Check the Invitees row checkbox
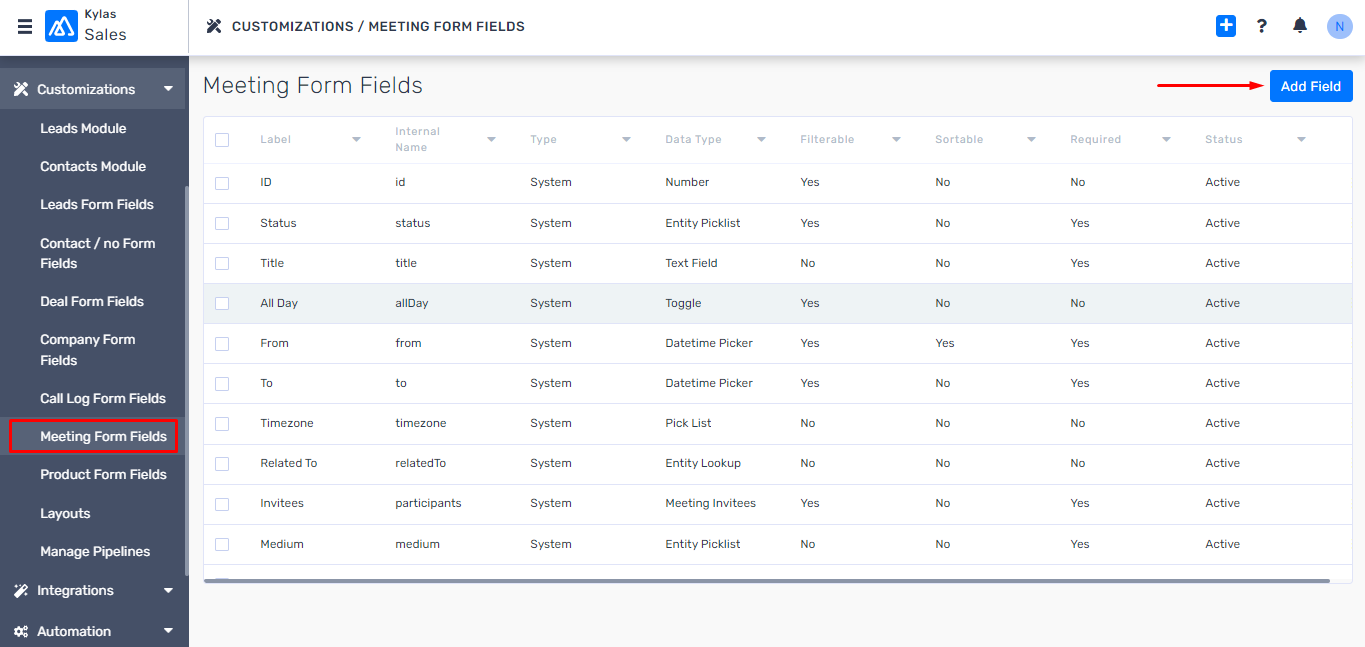Screen dimensions: 1365x647 [x=222, y=504]
